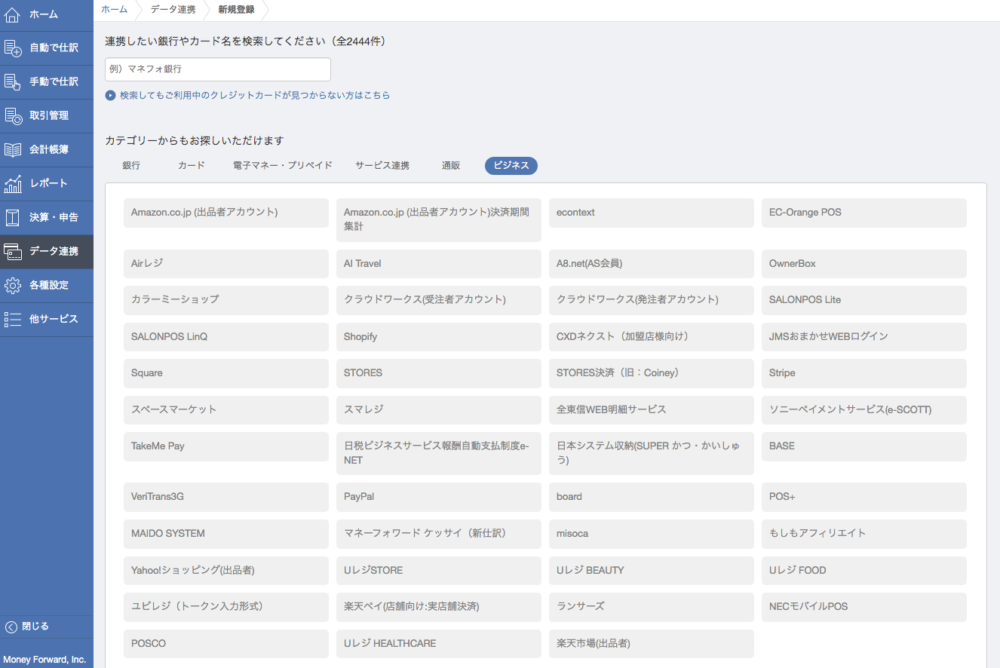Choose SALONPOS LinQ service

click(x=226, y=337)
